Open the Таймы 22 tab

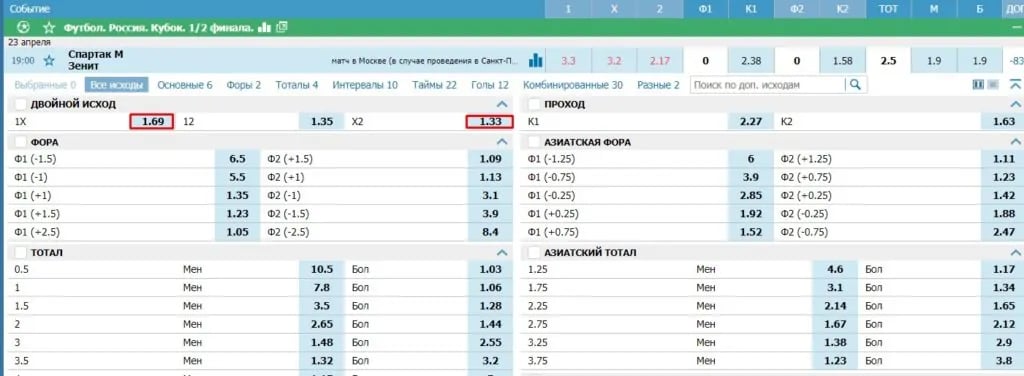pyautogui.click(x=434, y=85)
